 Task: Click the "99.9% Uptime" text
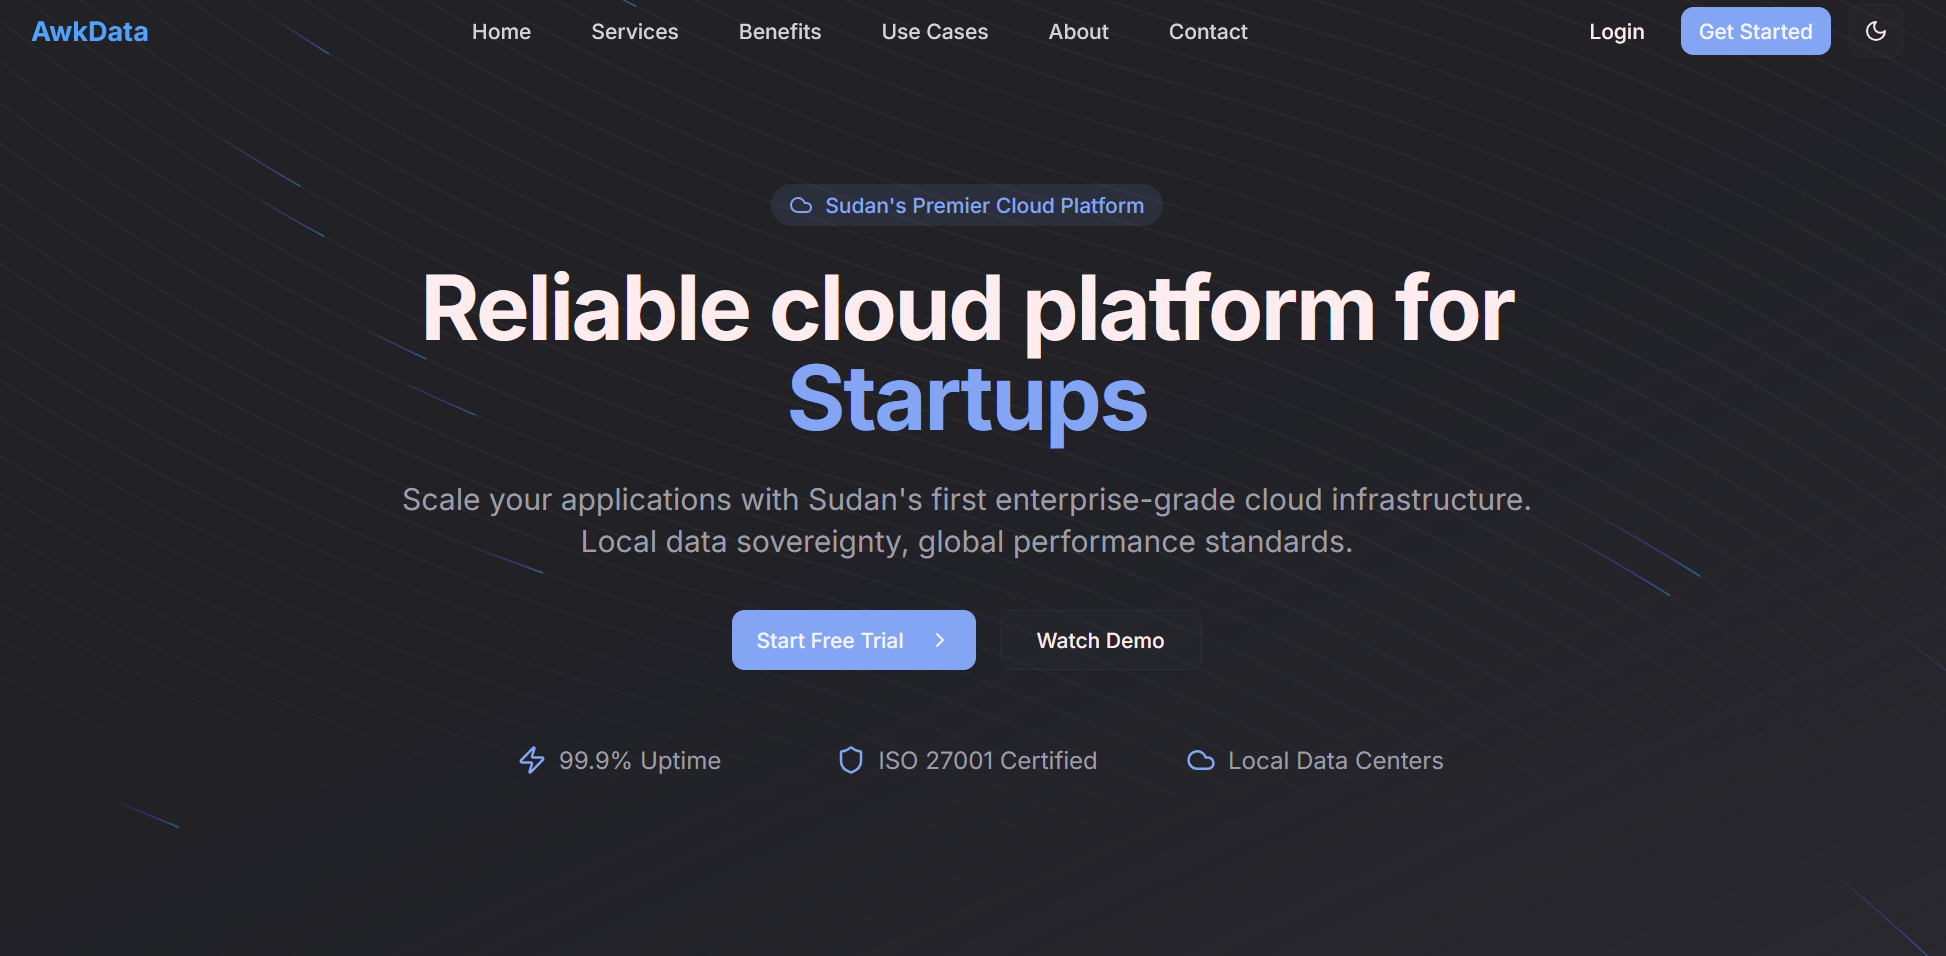point(640,760)
